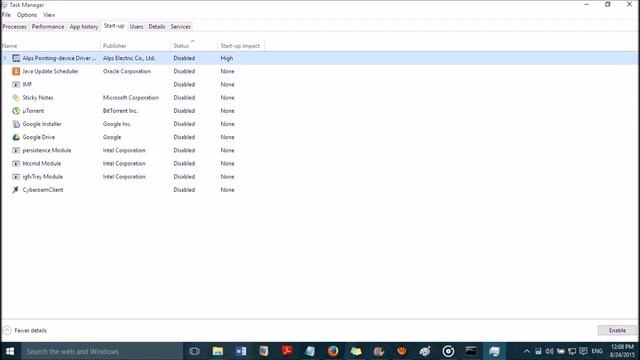This screenshot has height=360, width=640.
Task: Click the Google Installer icon
Action: 16,124
